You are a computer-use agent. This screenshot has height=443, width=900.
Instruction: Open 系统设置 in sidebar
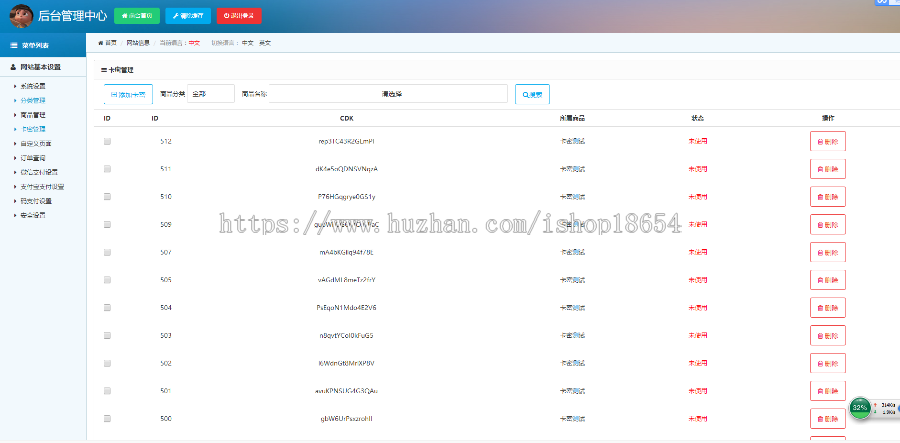tap(33, 86)
